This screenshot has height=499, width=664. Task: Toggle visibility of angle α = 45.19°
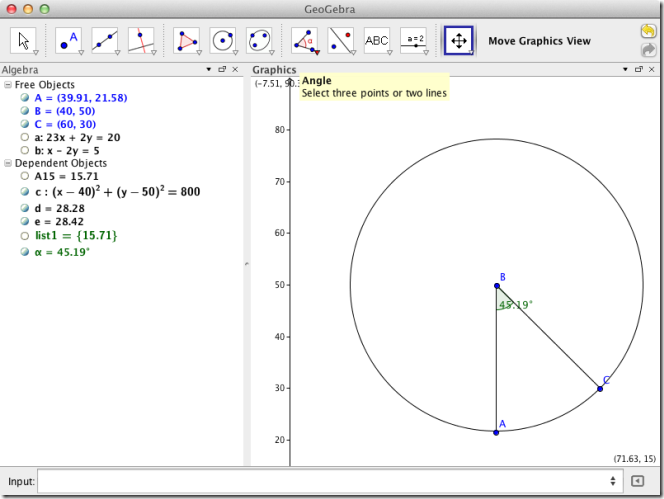pos(25,252)
